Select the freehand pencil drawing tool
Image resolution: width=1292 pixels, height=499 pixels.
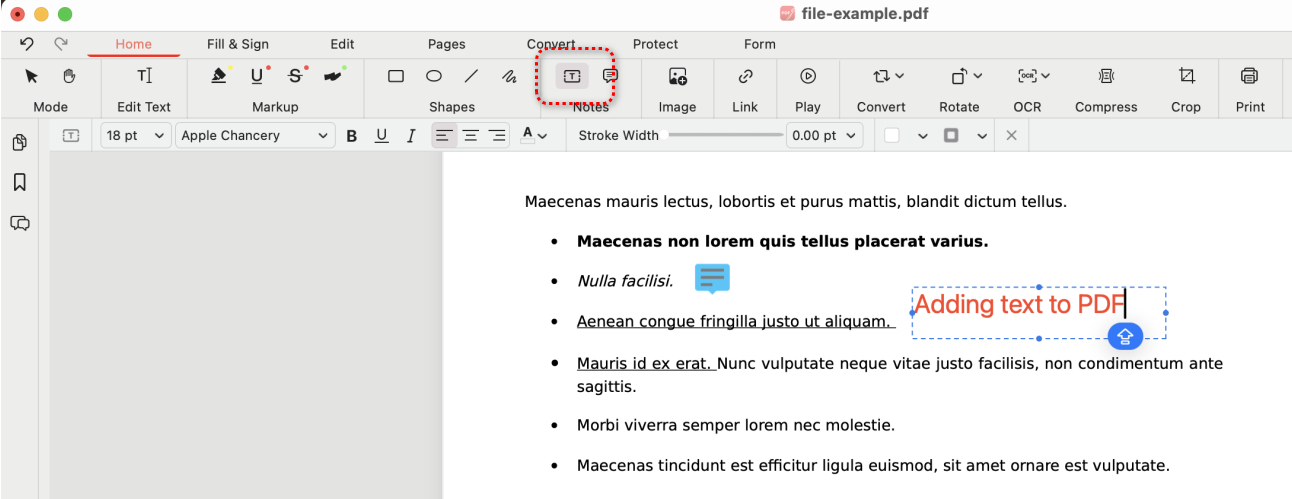(509, 76)
